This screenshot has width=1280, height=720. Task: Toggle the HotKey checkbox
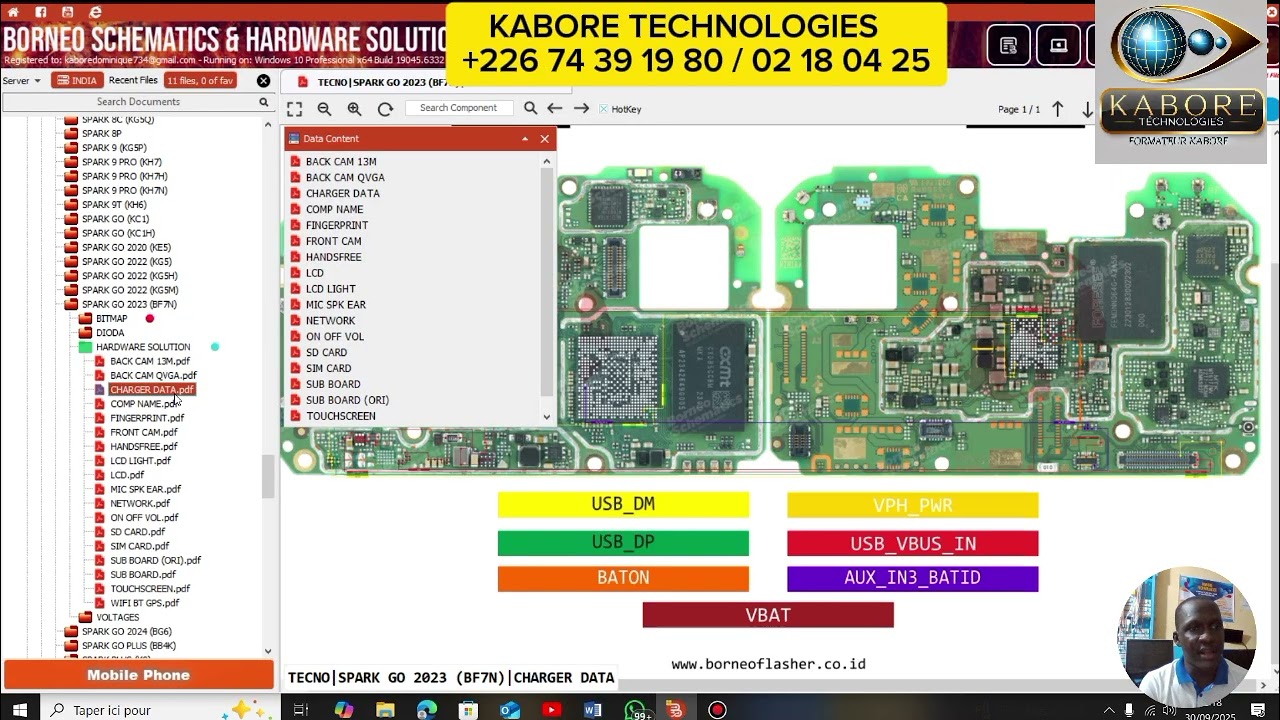tap(603, 109)
